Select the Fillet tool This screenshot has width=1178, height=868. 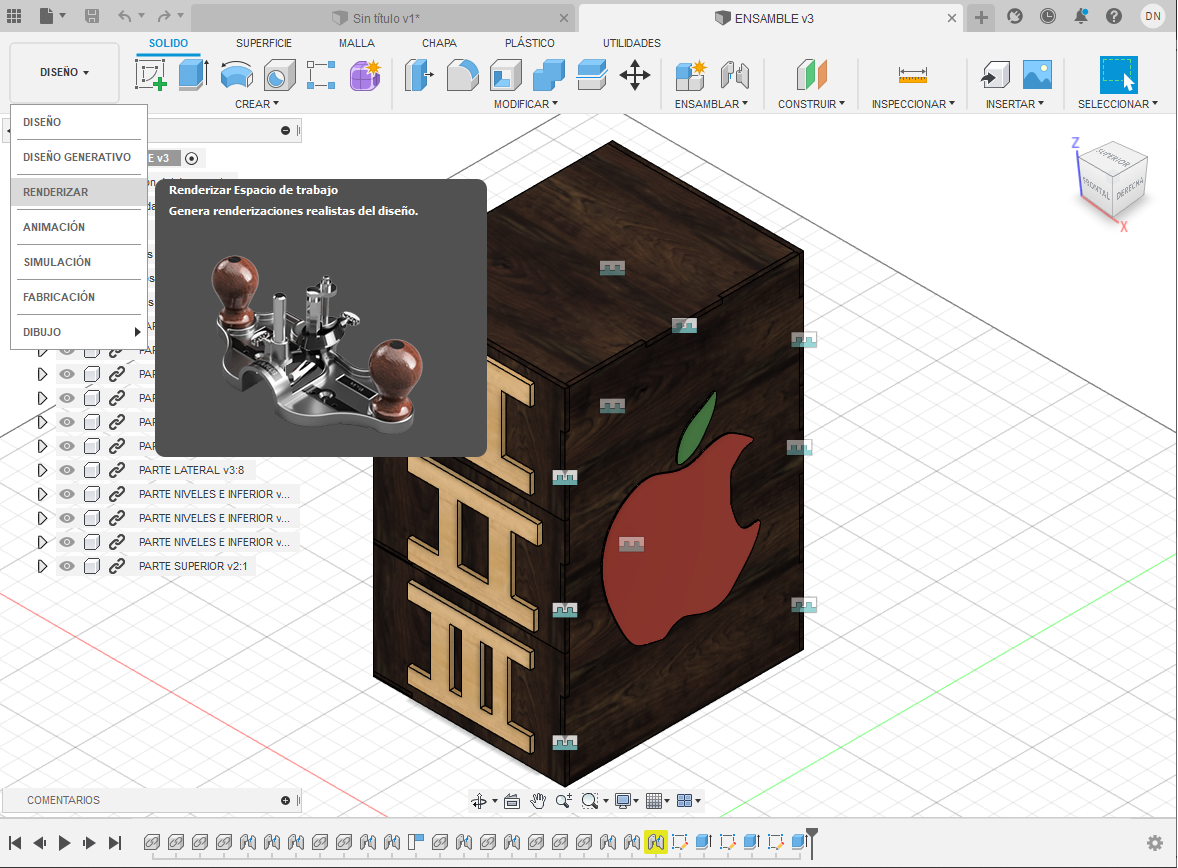463,75
